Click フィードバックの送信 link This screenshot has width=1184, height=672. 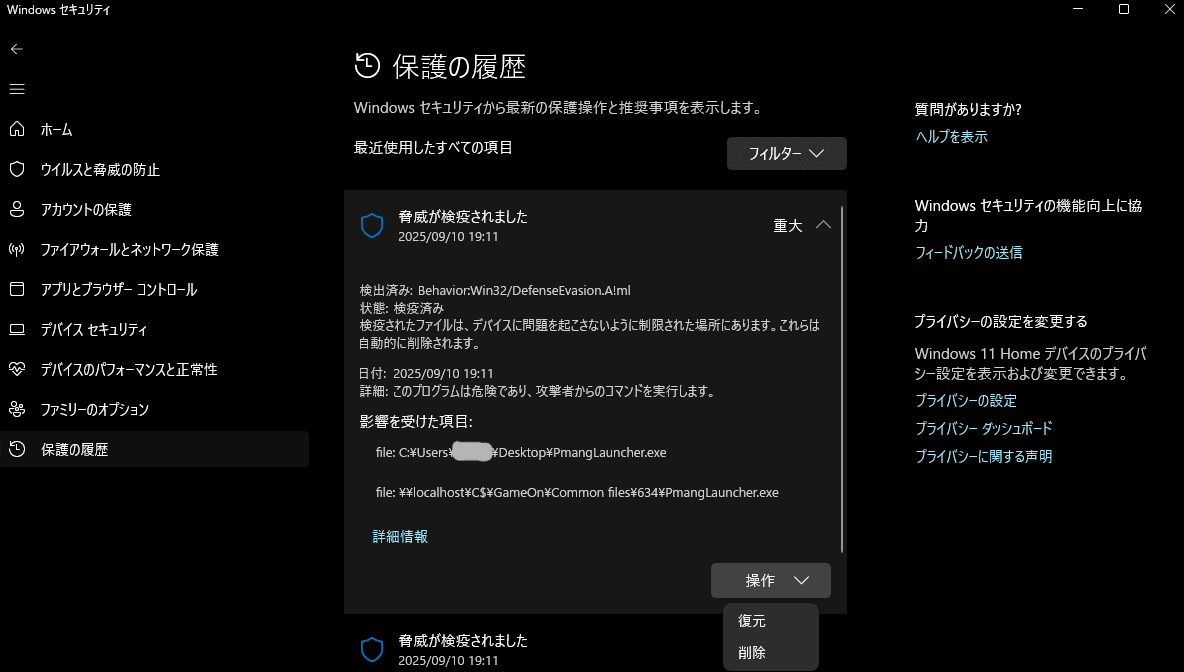969,252
